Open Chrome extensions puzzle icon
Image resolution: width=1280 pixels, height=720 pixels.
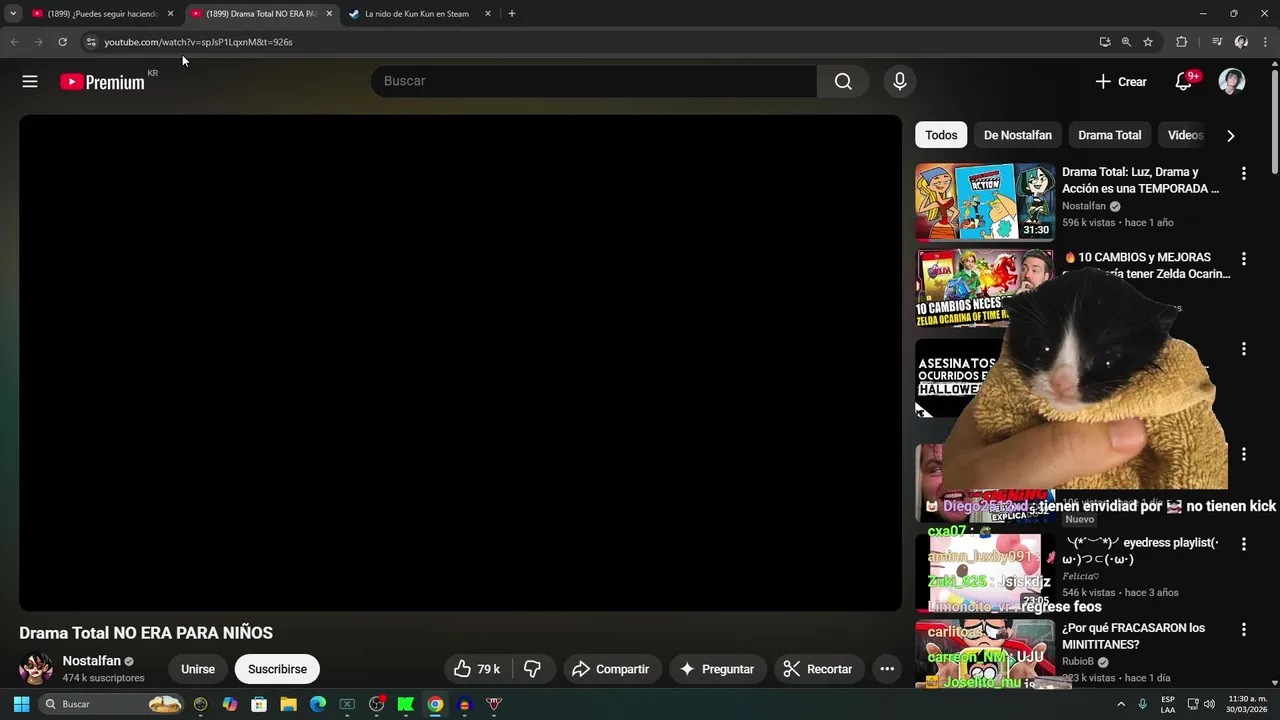tap(1182, 42)
